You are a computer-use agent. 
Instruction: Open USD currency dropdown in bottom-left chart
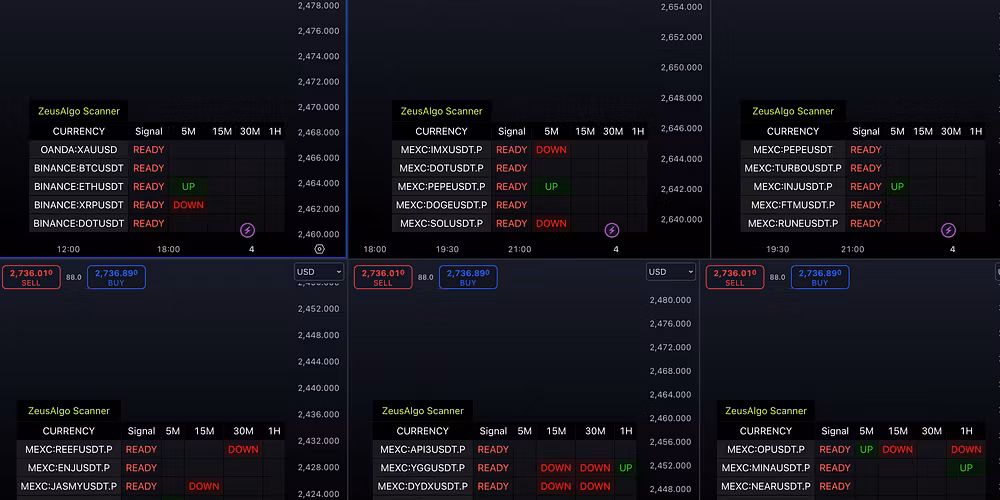[x=319, y=272]
